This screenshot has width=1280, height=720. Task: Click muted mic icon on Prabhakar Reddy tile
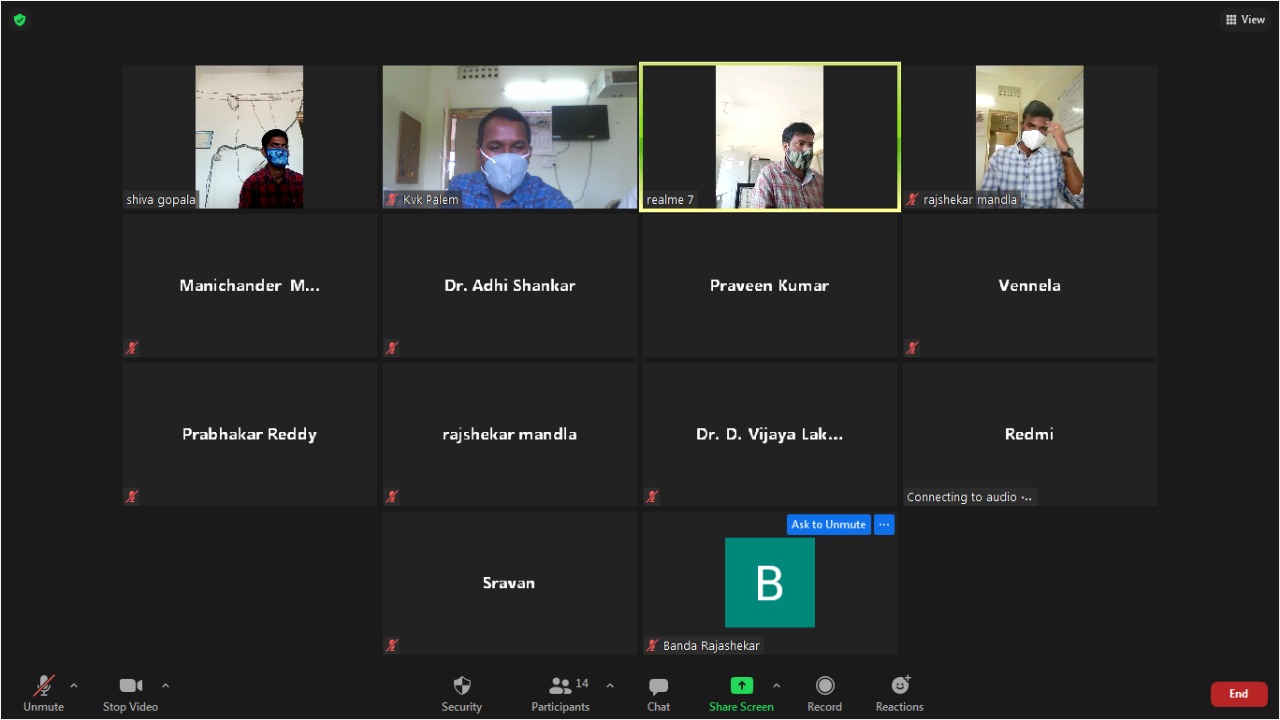pos(132,496)
